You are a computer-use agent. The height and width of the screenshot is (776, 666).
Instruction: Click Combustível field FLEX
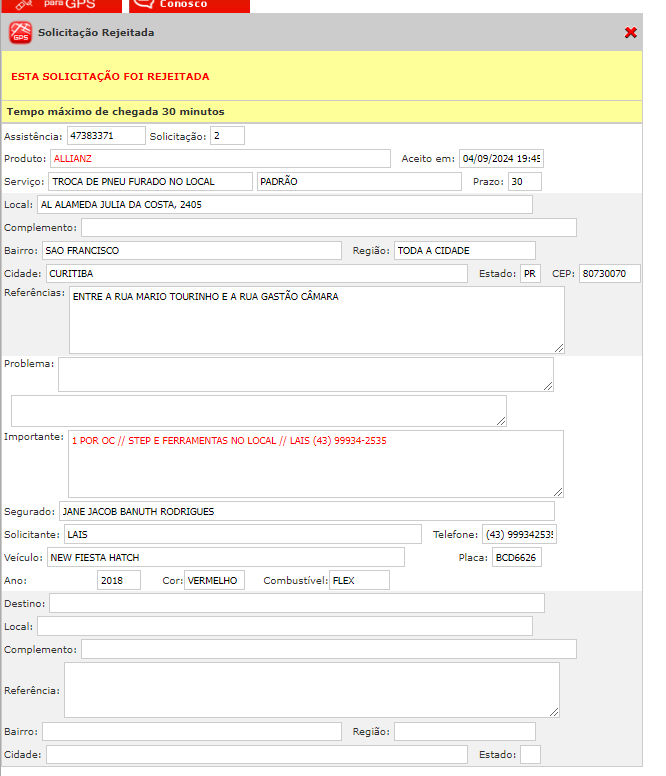coord(359,581)
